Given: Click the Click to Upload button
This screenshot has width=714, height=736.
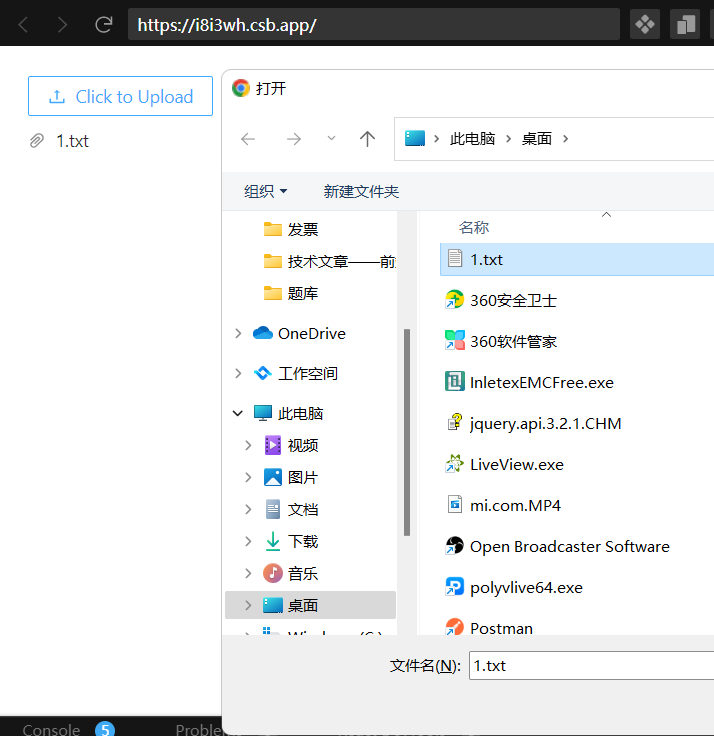Looking at the screenshot, I should 120,96.
